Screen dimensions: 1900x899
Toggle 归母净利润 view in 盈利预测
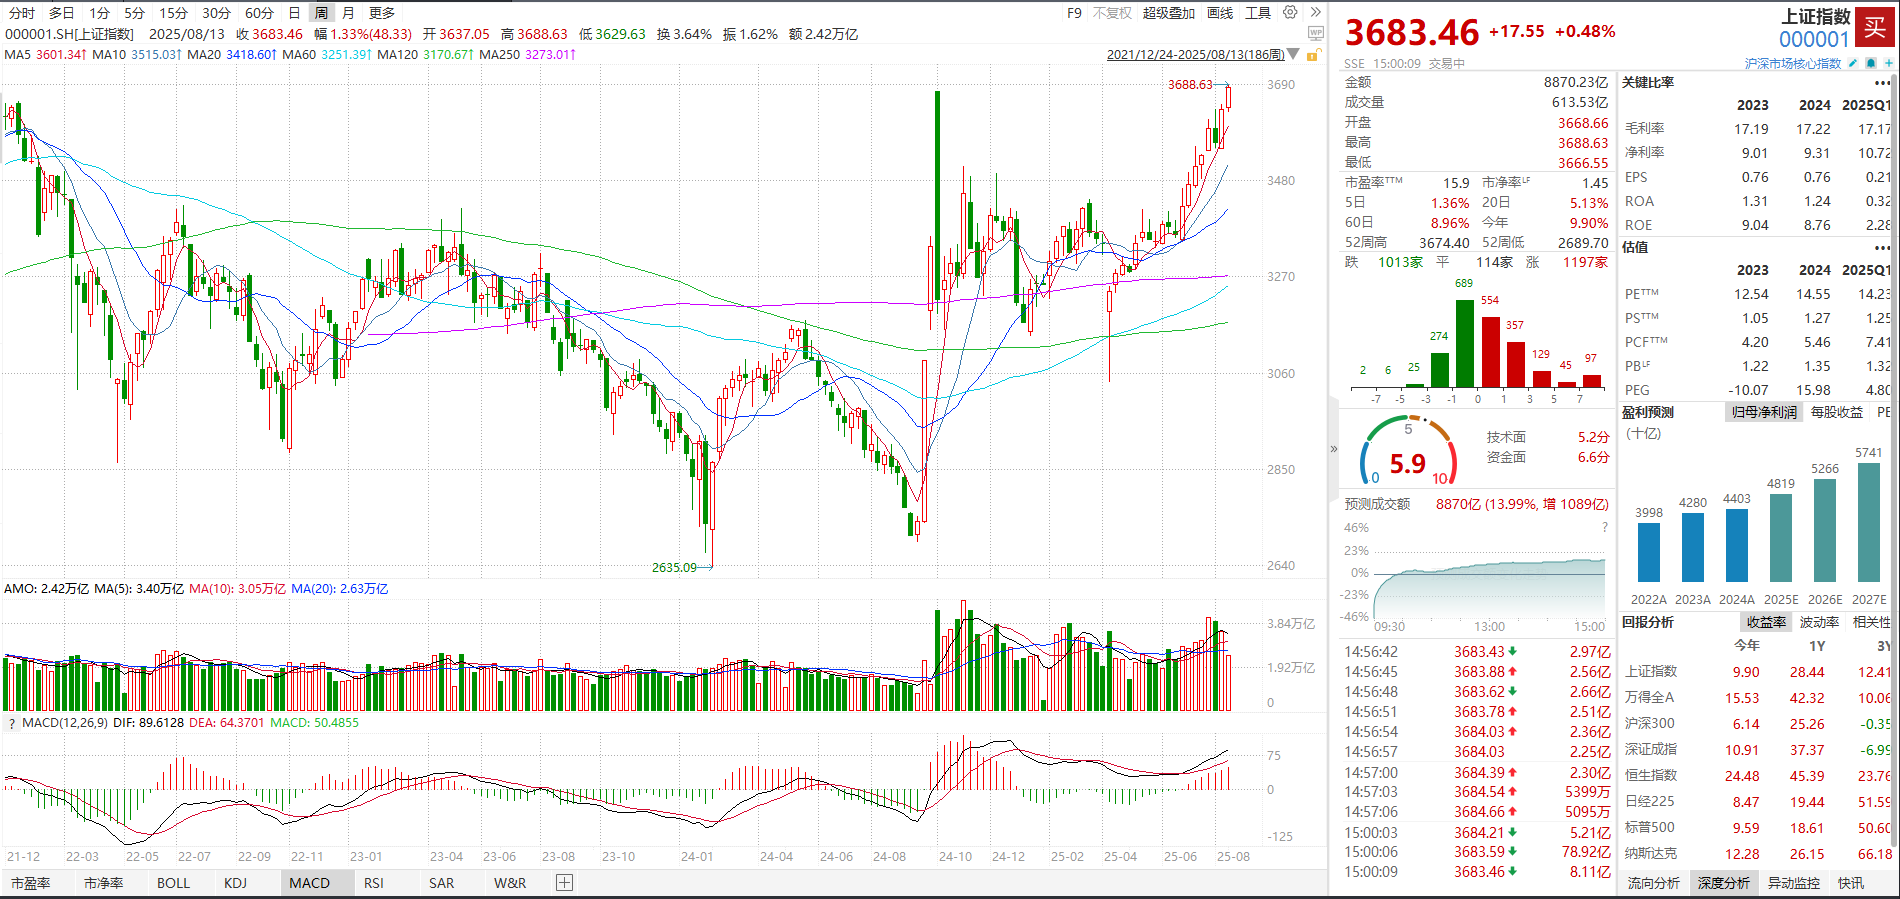[1764, 412]
